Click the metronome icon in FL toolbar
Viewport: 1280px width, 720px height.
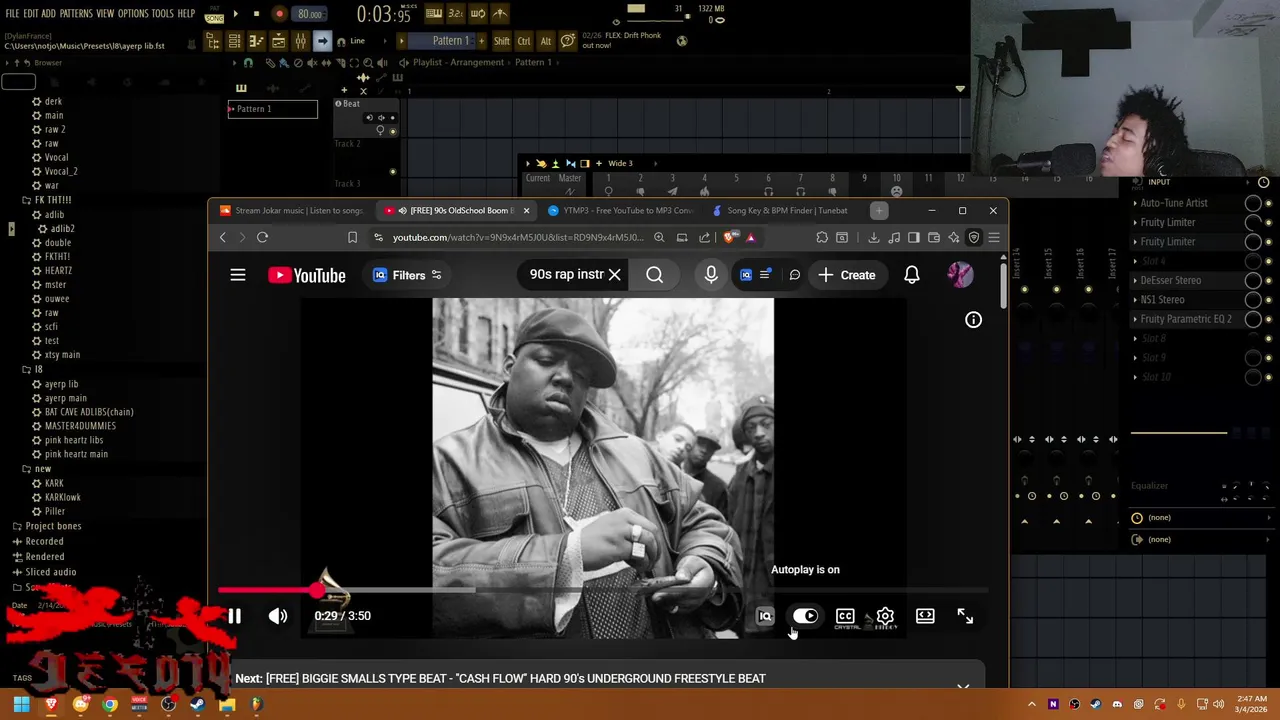pos(499,14)
